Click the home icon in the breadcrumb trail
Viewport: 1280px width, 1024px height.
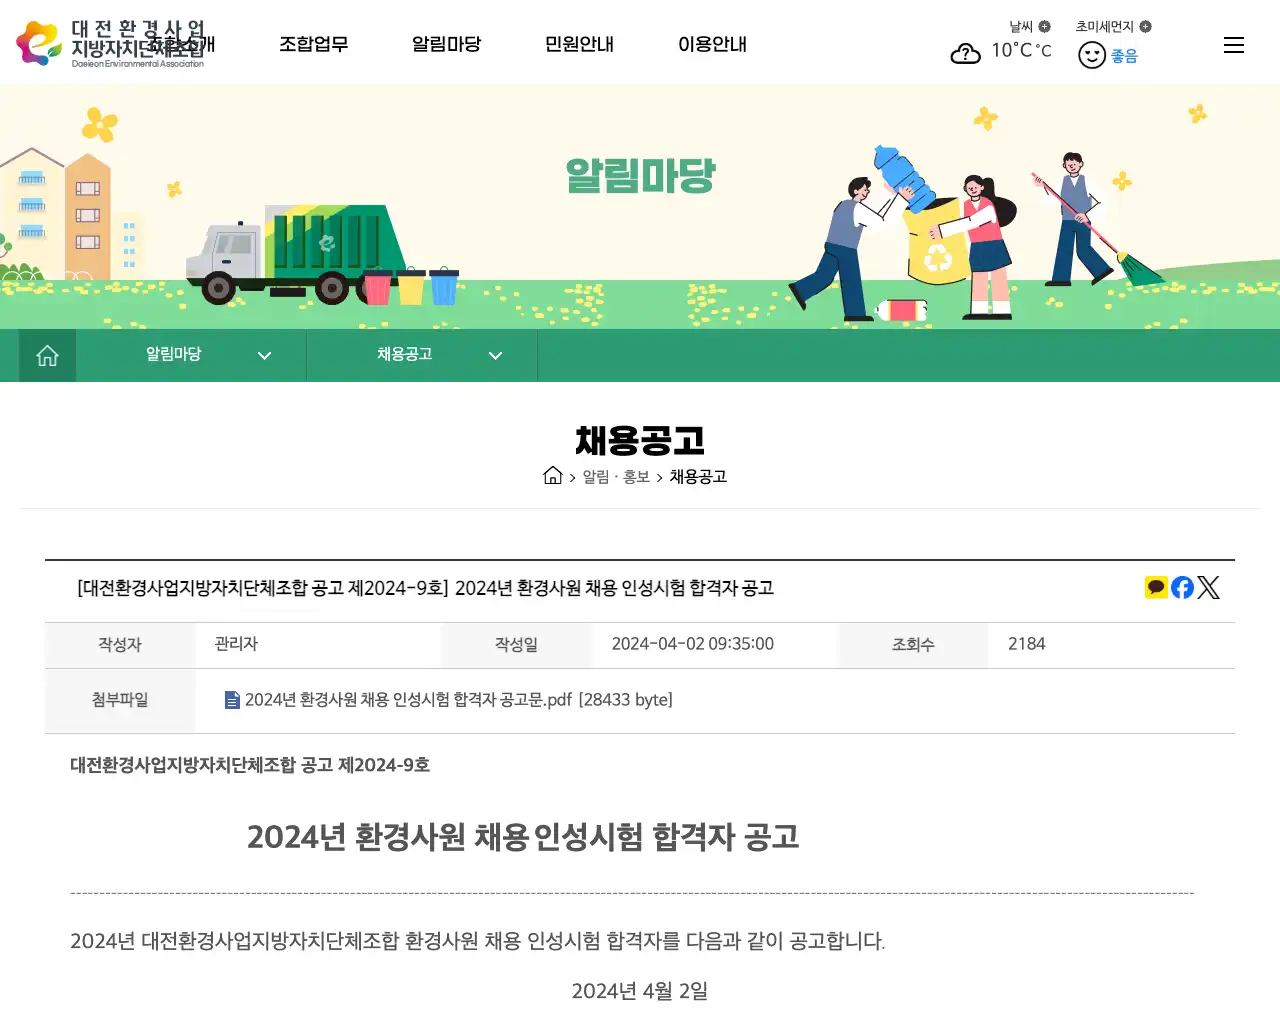553,476
